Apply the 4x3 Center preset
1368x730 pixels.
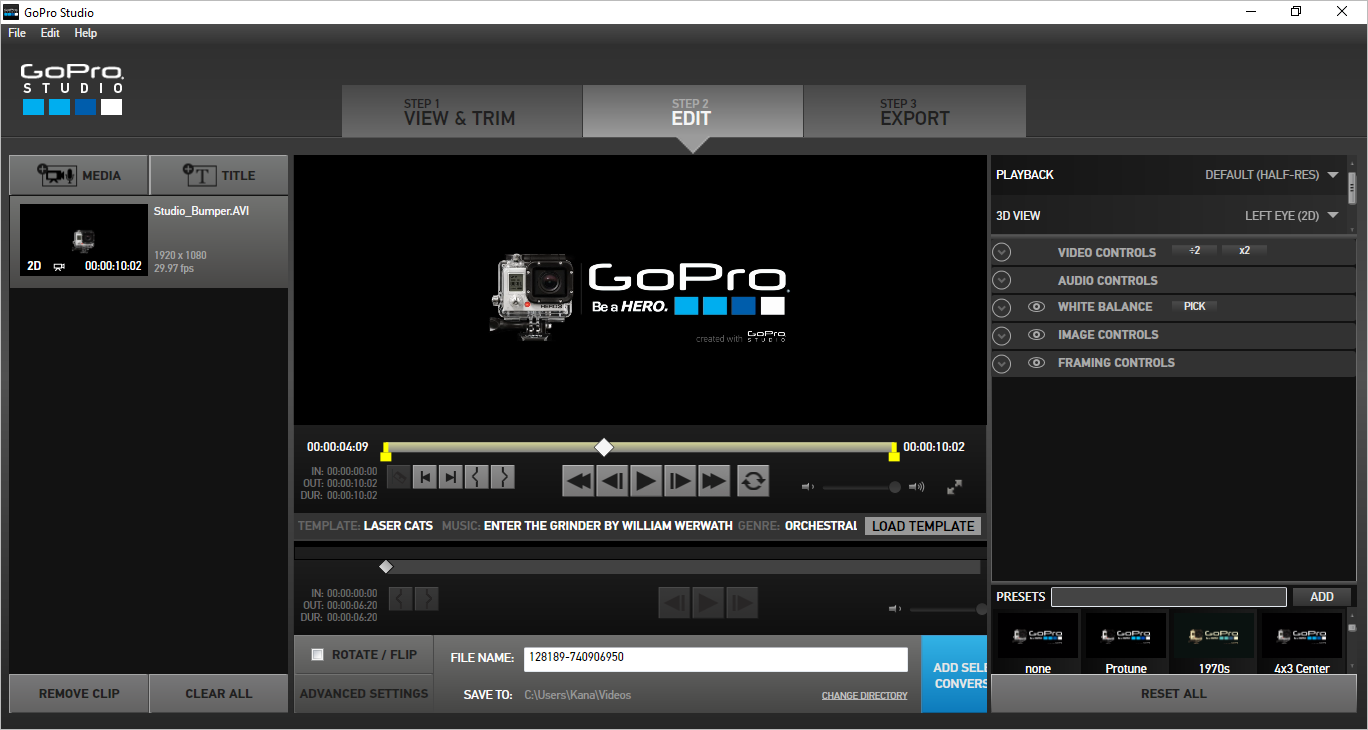coord(1301,644)
